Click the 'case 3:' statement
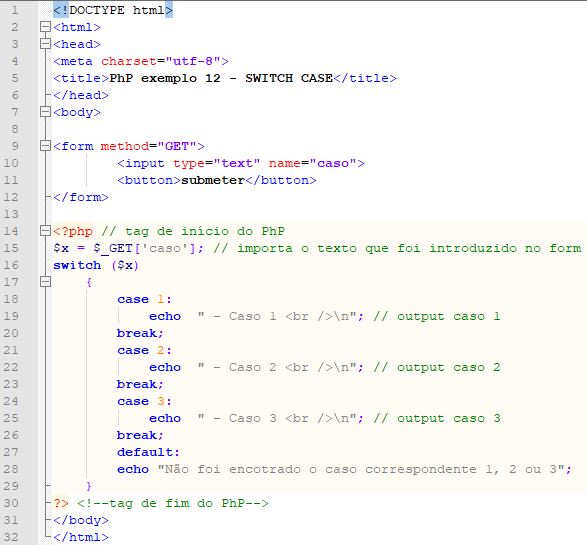 click(x=145, y=401)
